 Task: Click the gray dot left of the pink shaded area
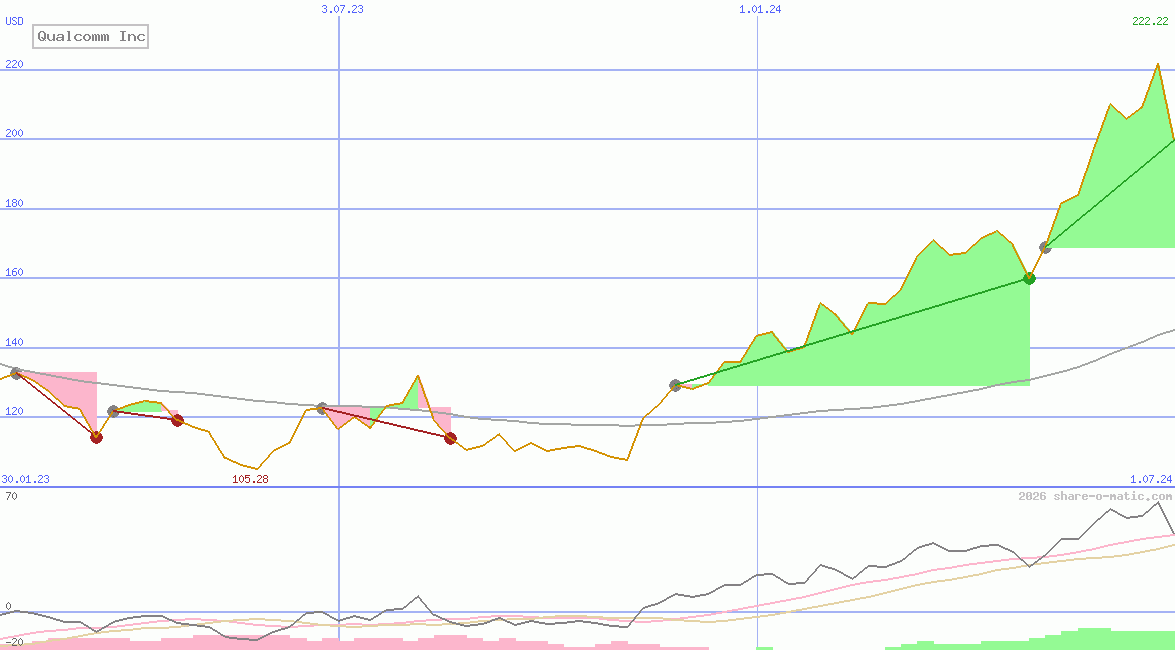pyautogui.click(x=16, y=373)
